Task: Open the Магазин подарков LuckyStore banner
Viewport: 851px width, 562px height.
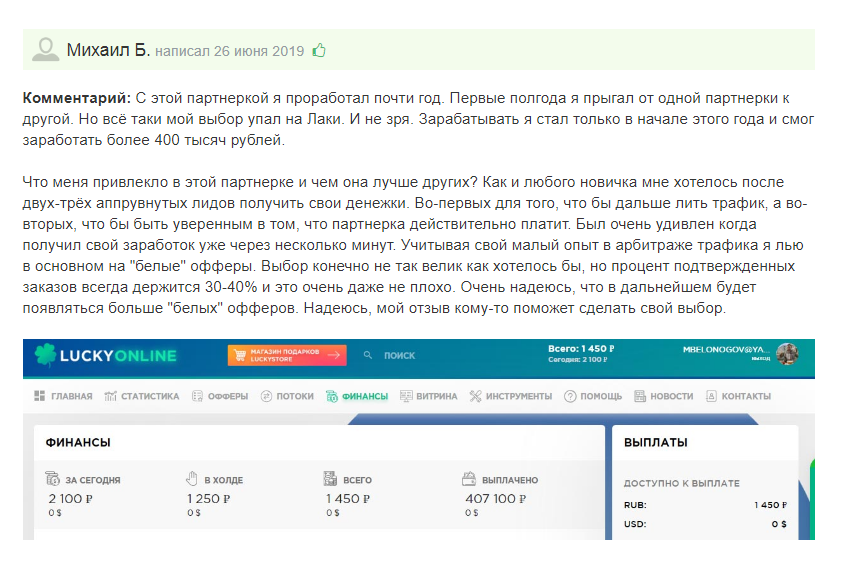Action: tap(287, 355)
